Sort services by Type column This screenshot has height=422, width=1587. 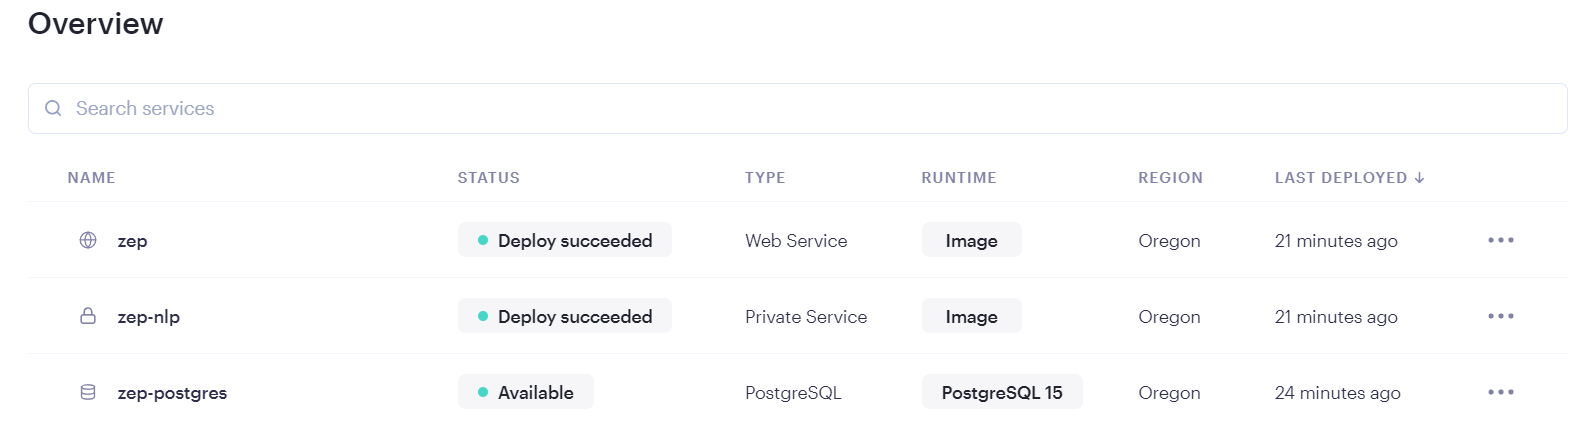(x=765, y=178)
